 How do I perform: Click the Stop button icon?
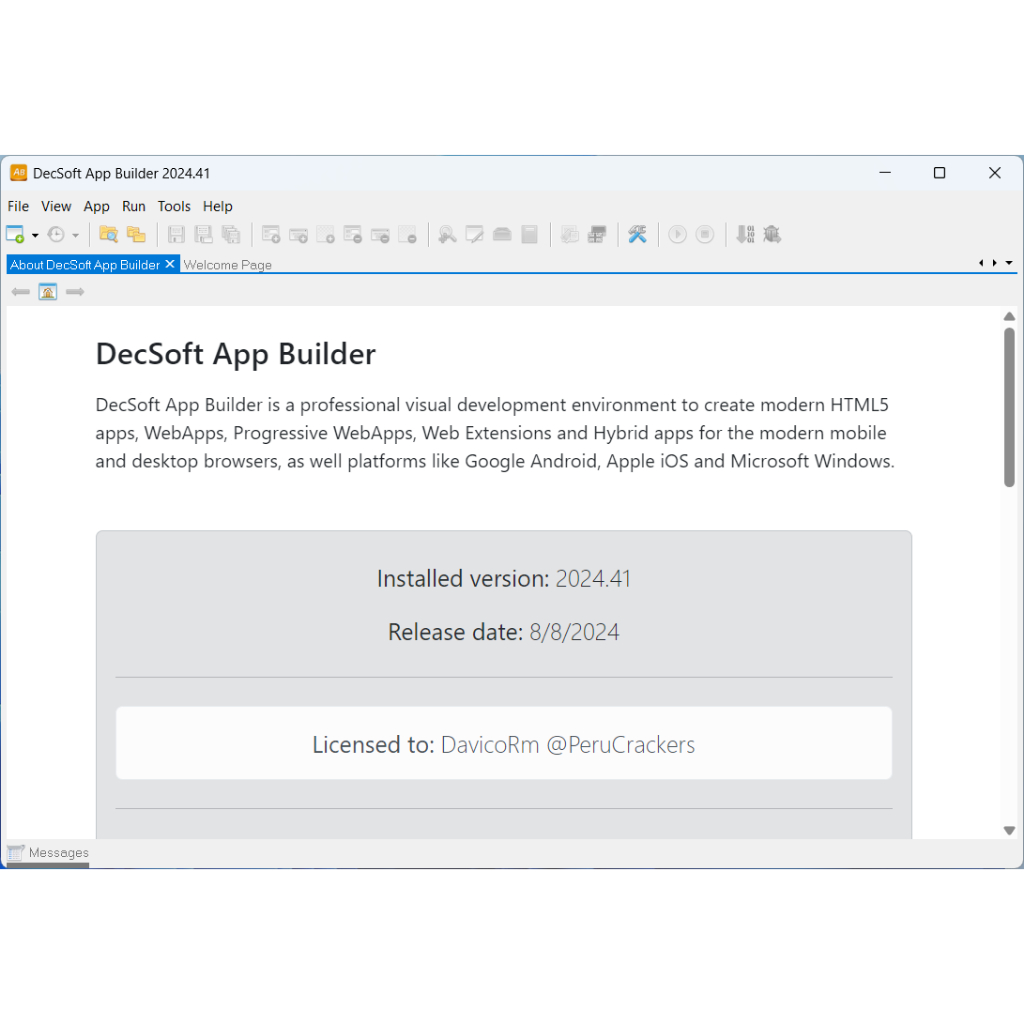[x=705, y=234]
